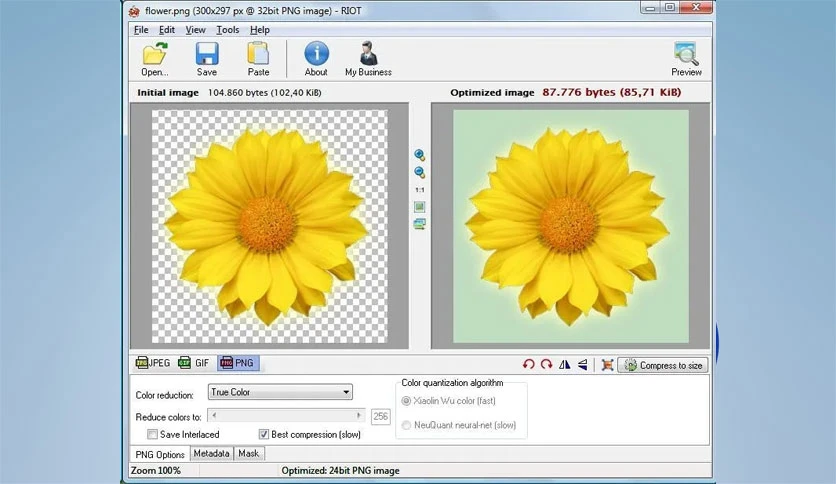Click the right arrow of Reduce colors slider

[x=359, y=415]
